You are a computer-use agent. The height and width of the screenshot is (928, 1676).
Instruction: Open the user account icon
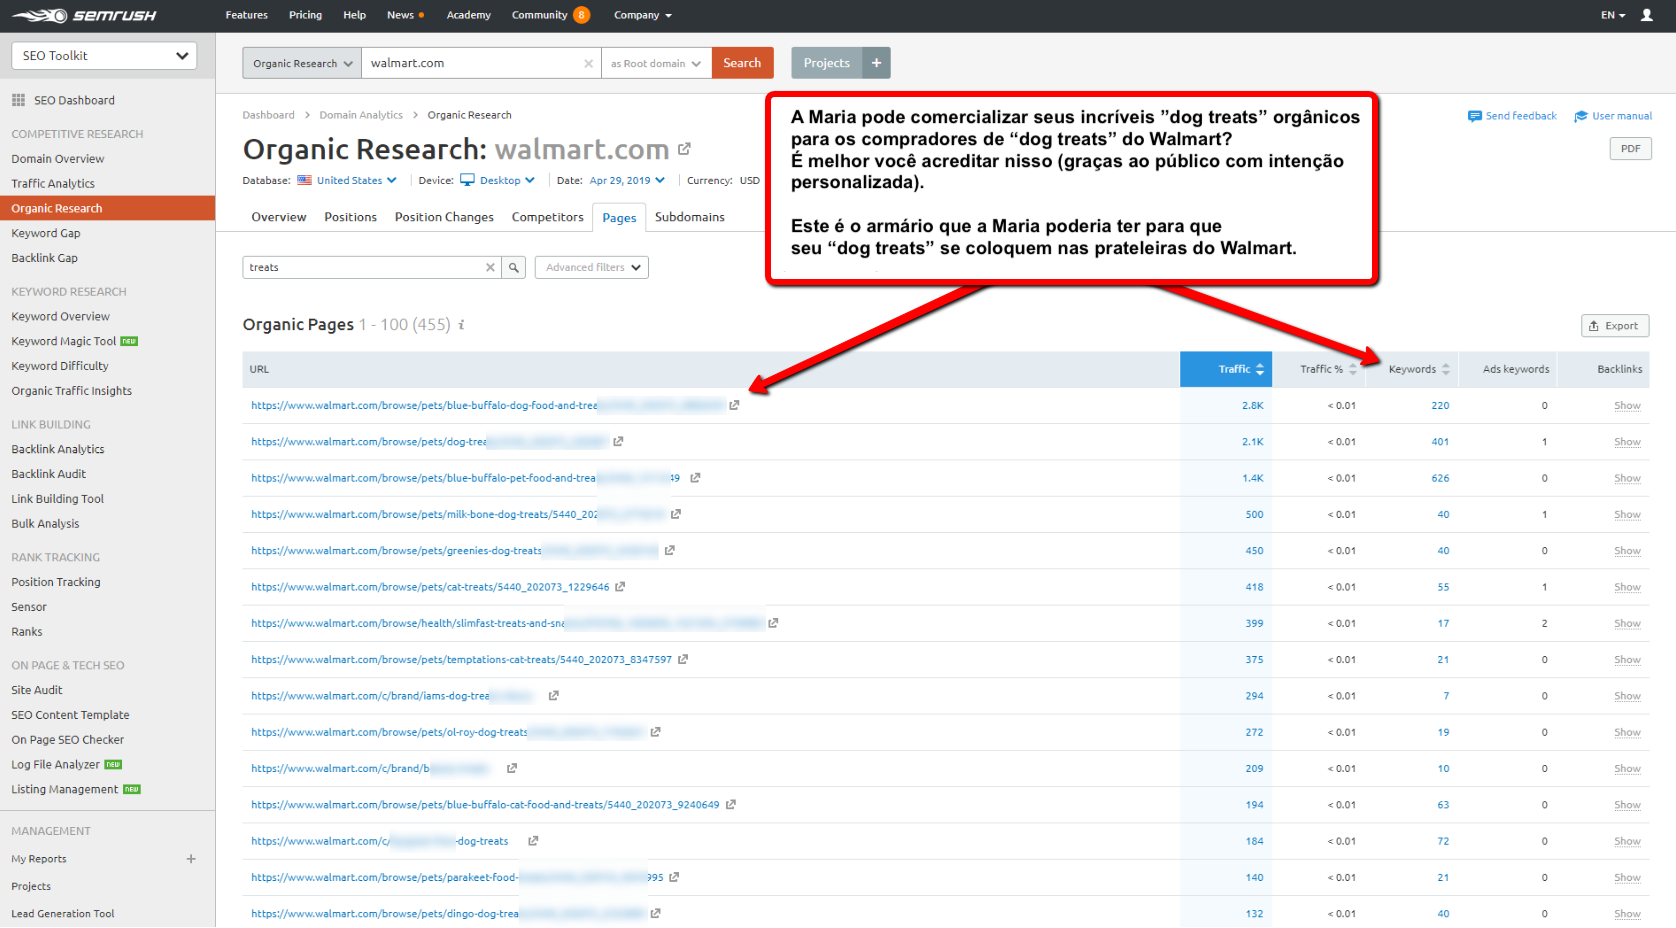[1646, 15]
